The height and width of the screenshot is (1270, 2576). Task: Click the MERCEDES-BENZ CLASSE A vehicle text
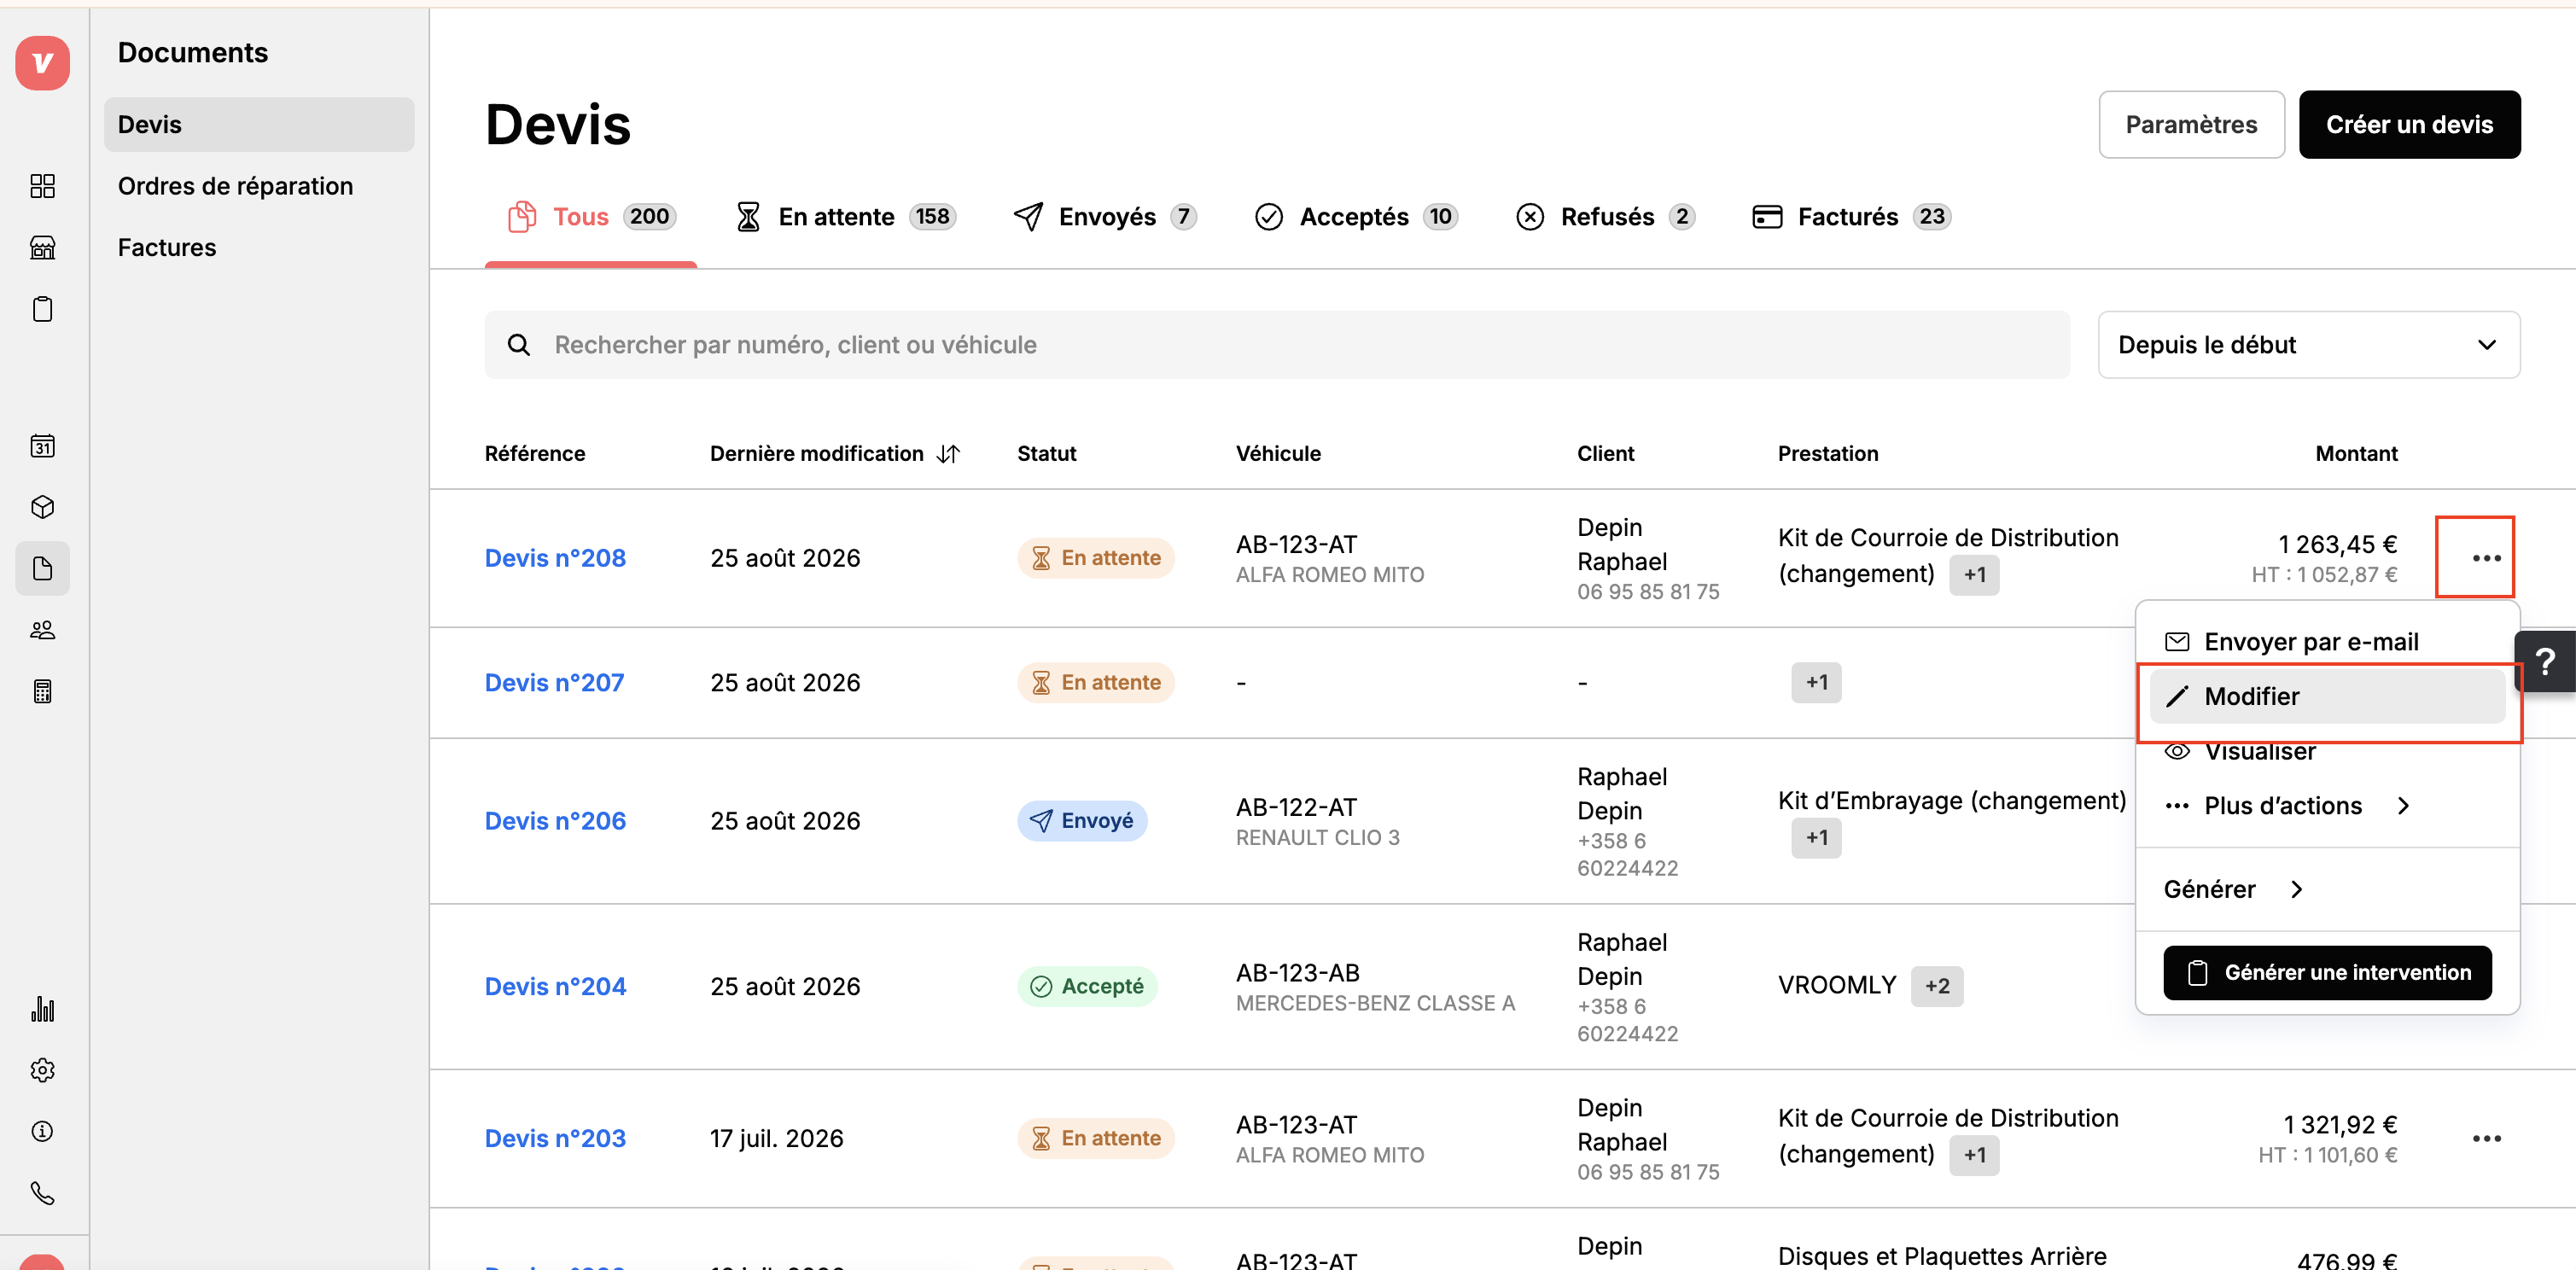pyautogui.click(x=1375, y=1004)
